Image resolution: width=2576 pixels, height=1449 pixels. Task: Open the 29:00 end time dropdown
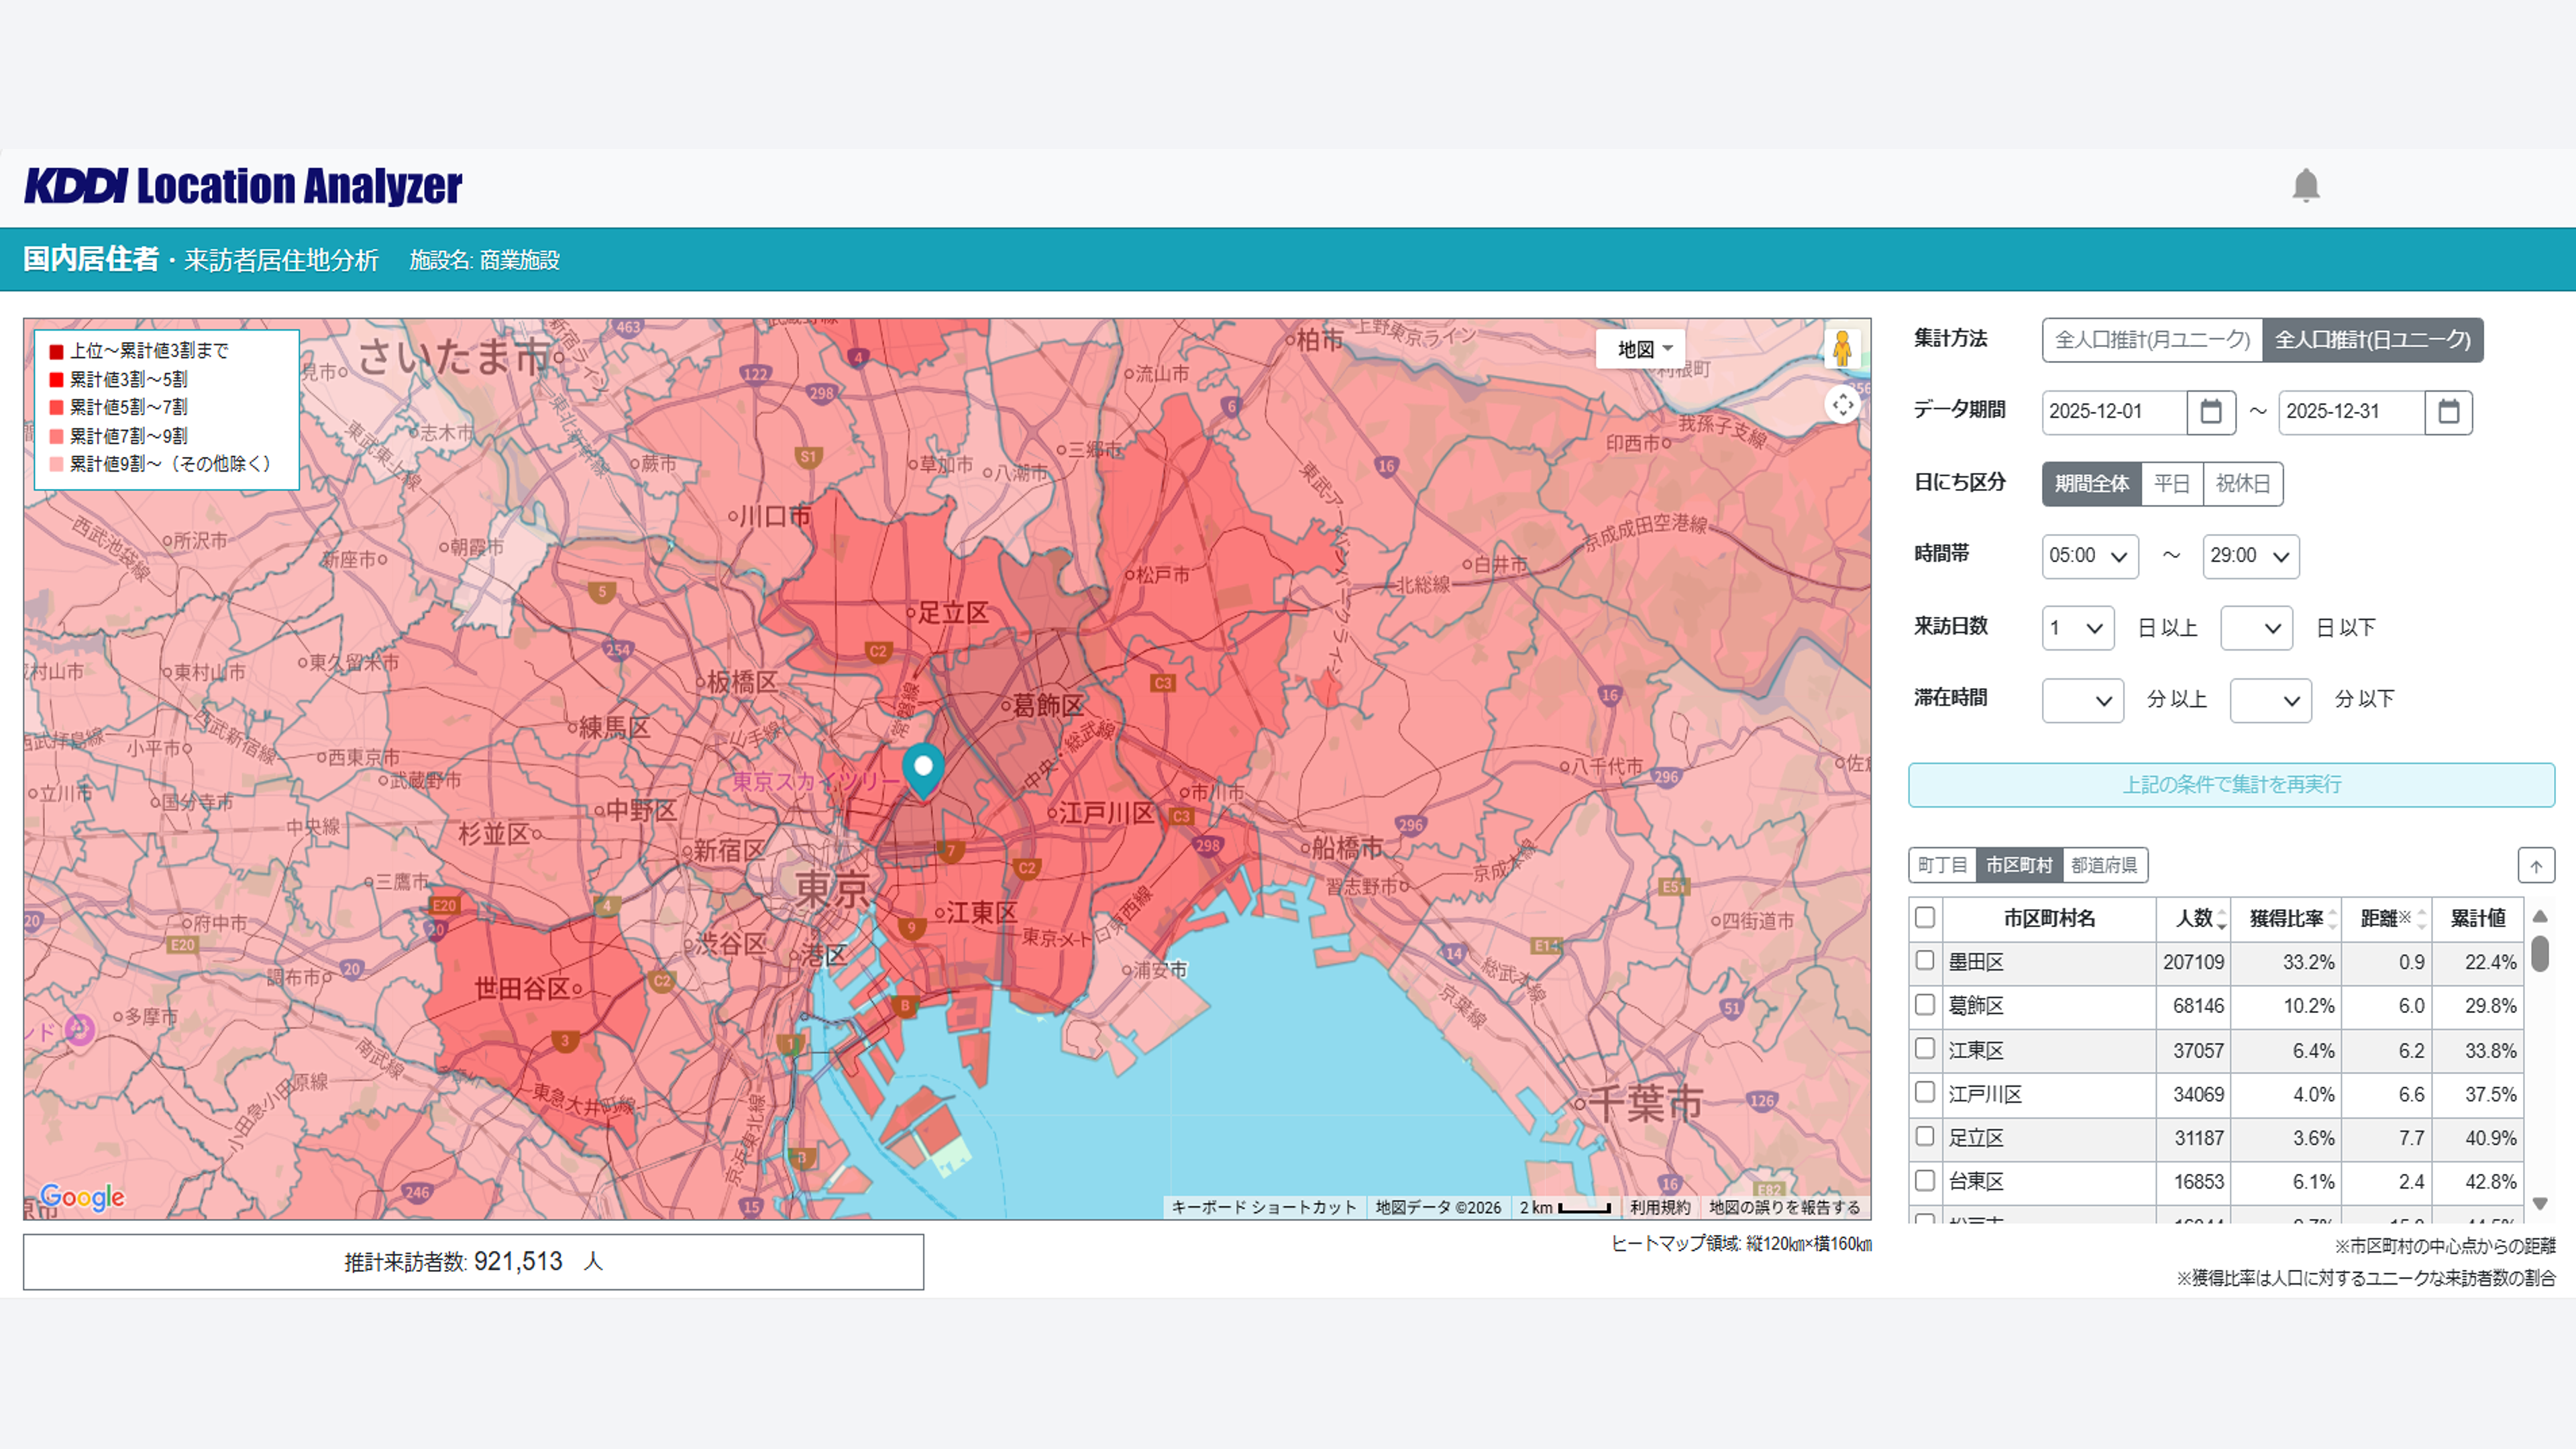click(2250, 556)
